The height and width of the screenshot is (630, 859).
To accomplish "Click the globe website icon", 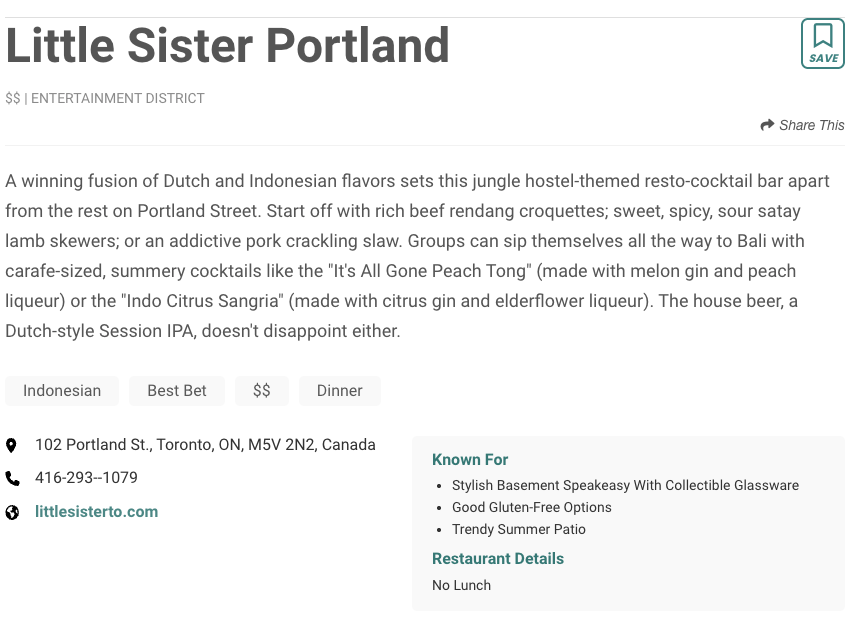I will pos(12,512).
